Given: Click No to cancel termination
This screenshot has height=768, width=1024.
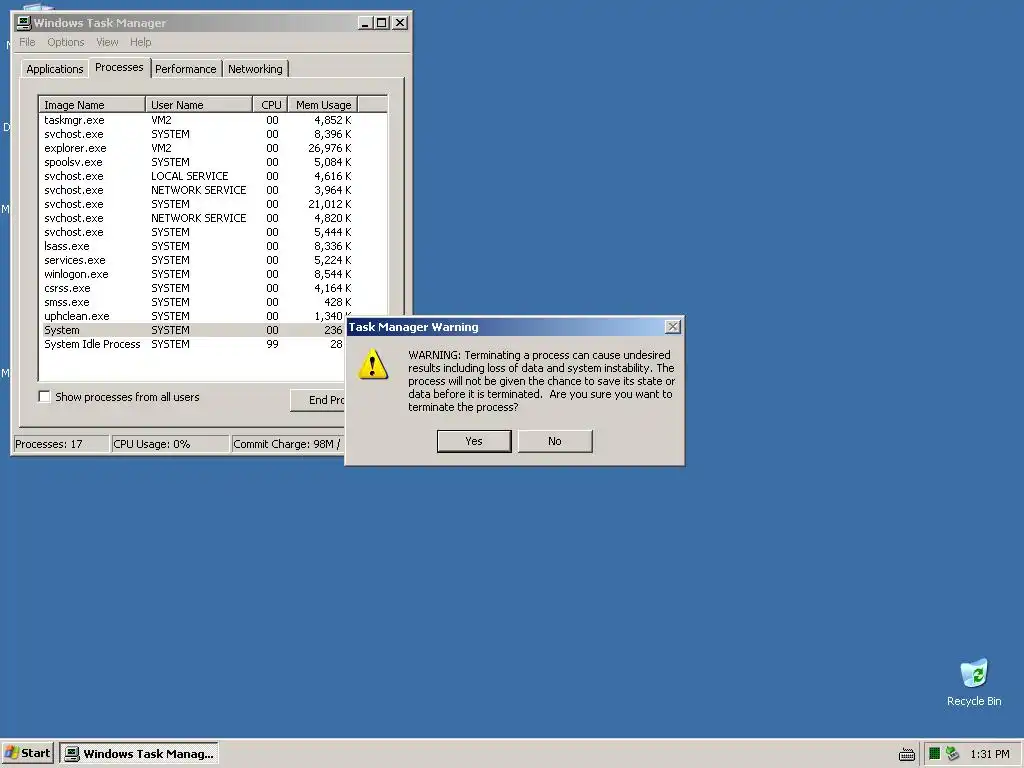Looking at the screenshot, I should [x=555, y=441].
